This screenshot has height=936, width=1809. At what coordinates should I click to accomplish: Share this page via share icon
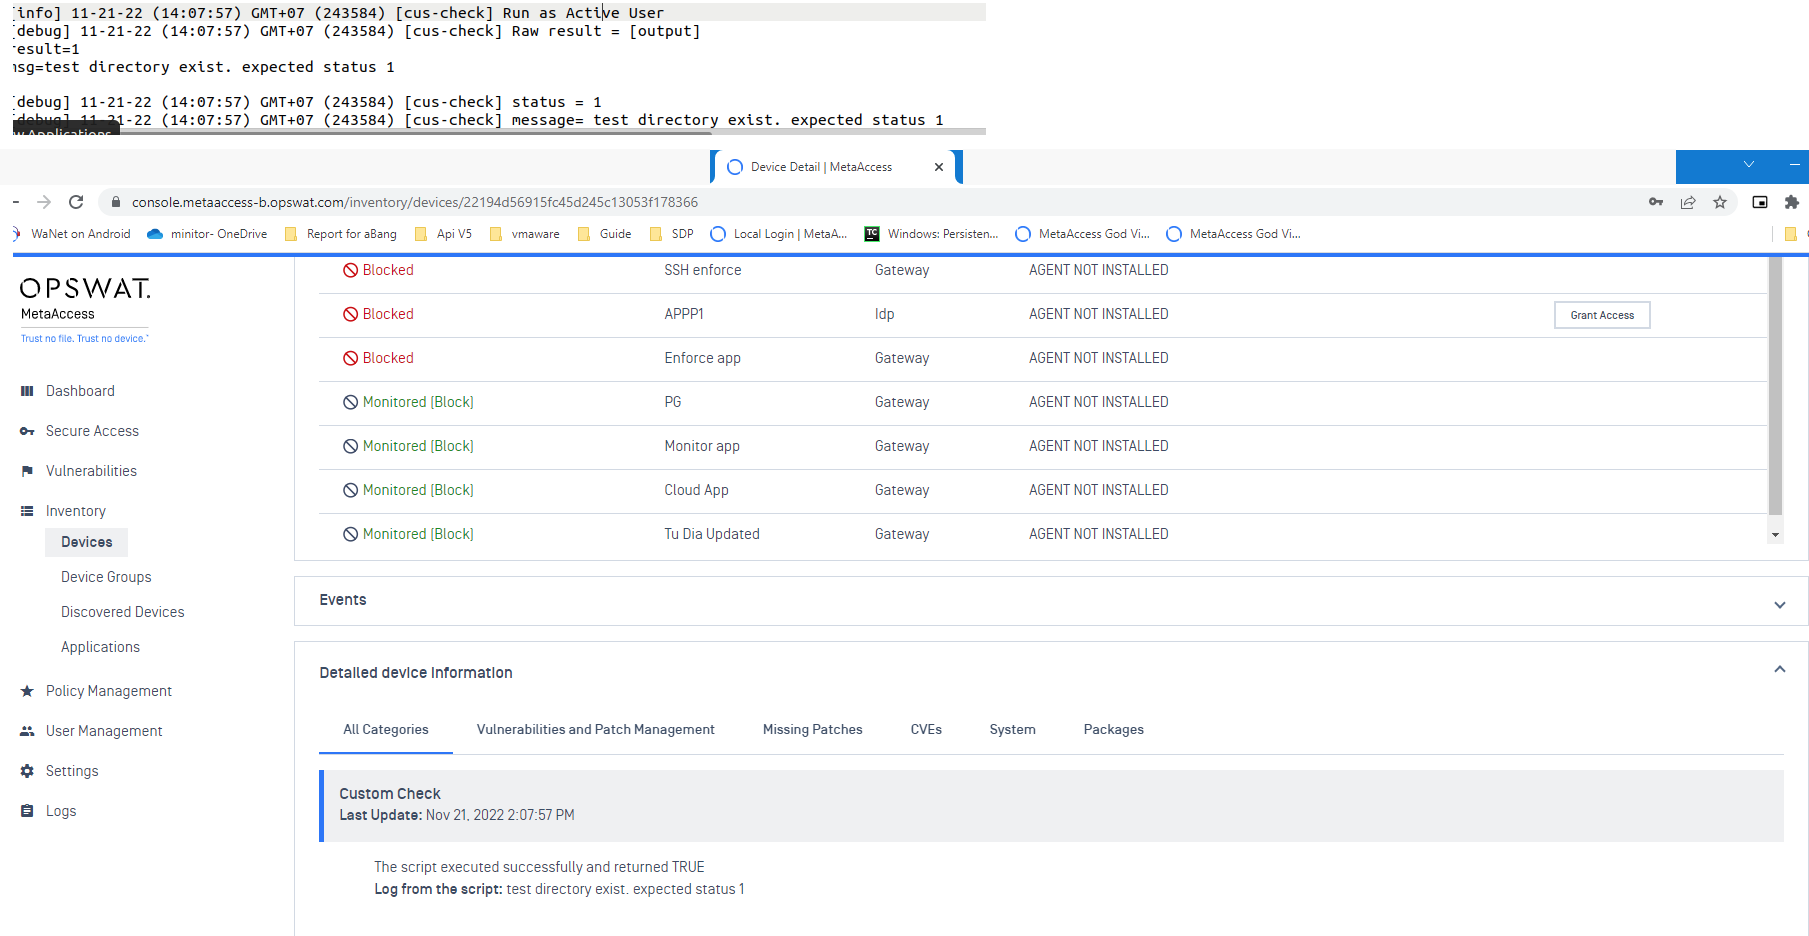pyautogui.click(x=1688, y=202)
